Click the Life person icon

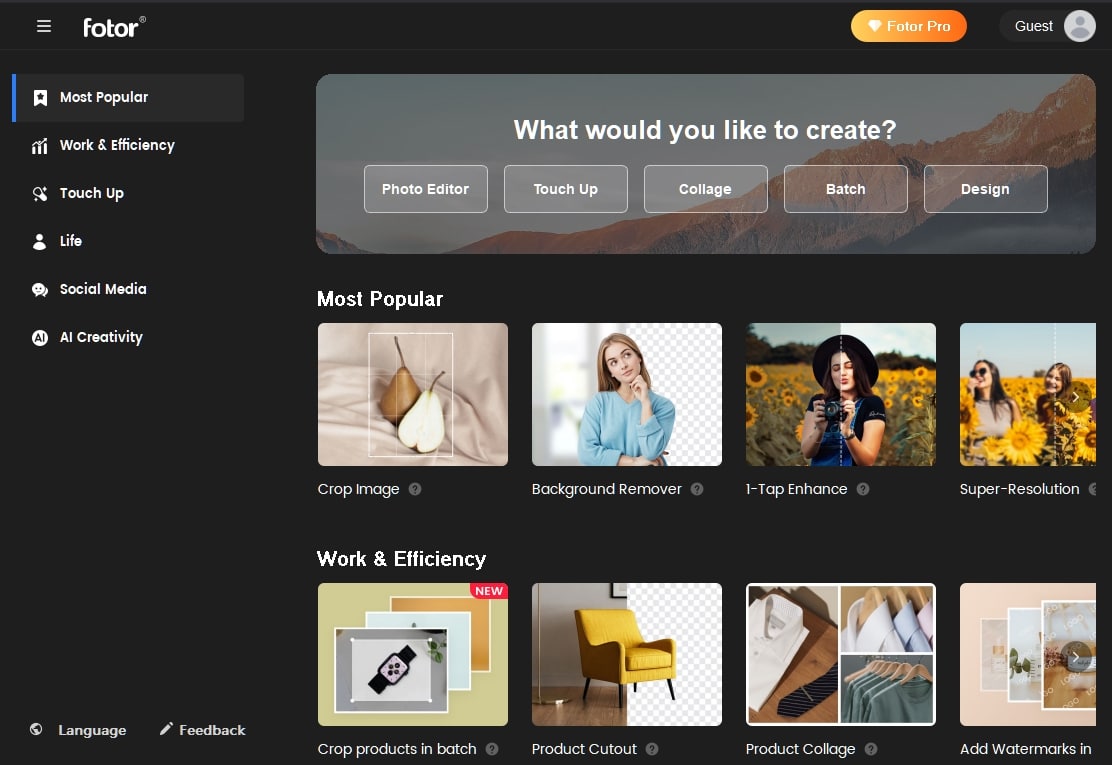pos(40,242)
